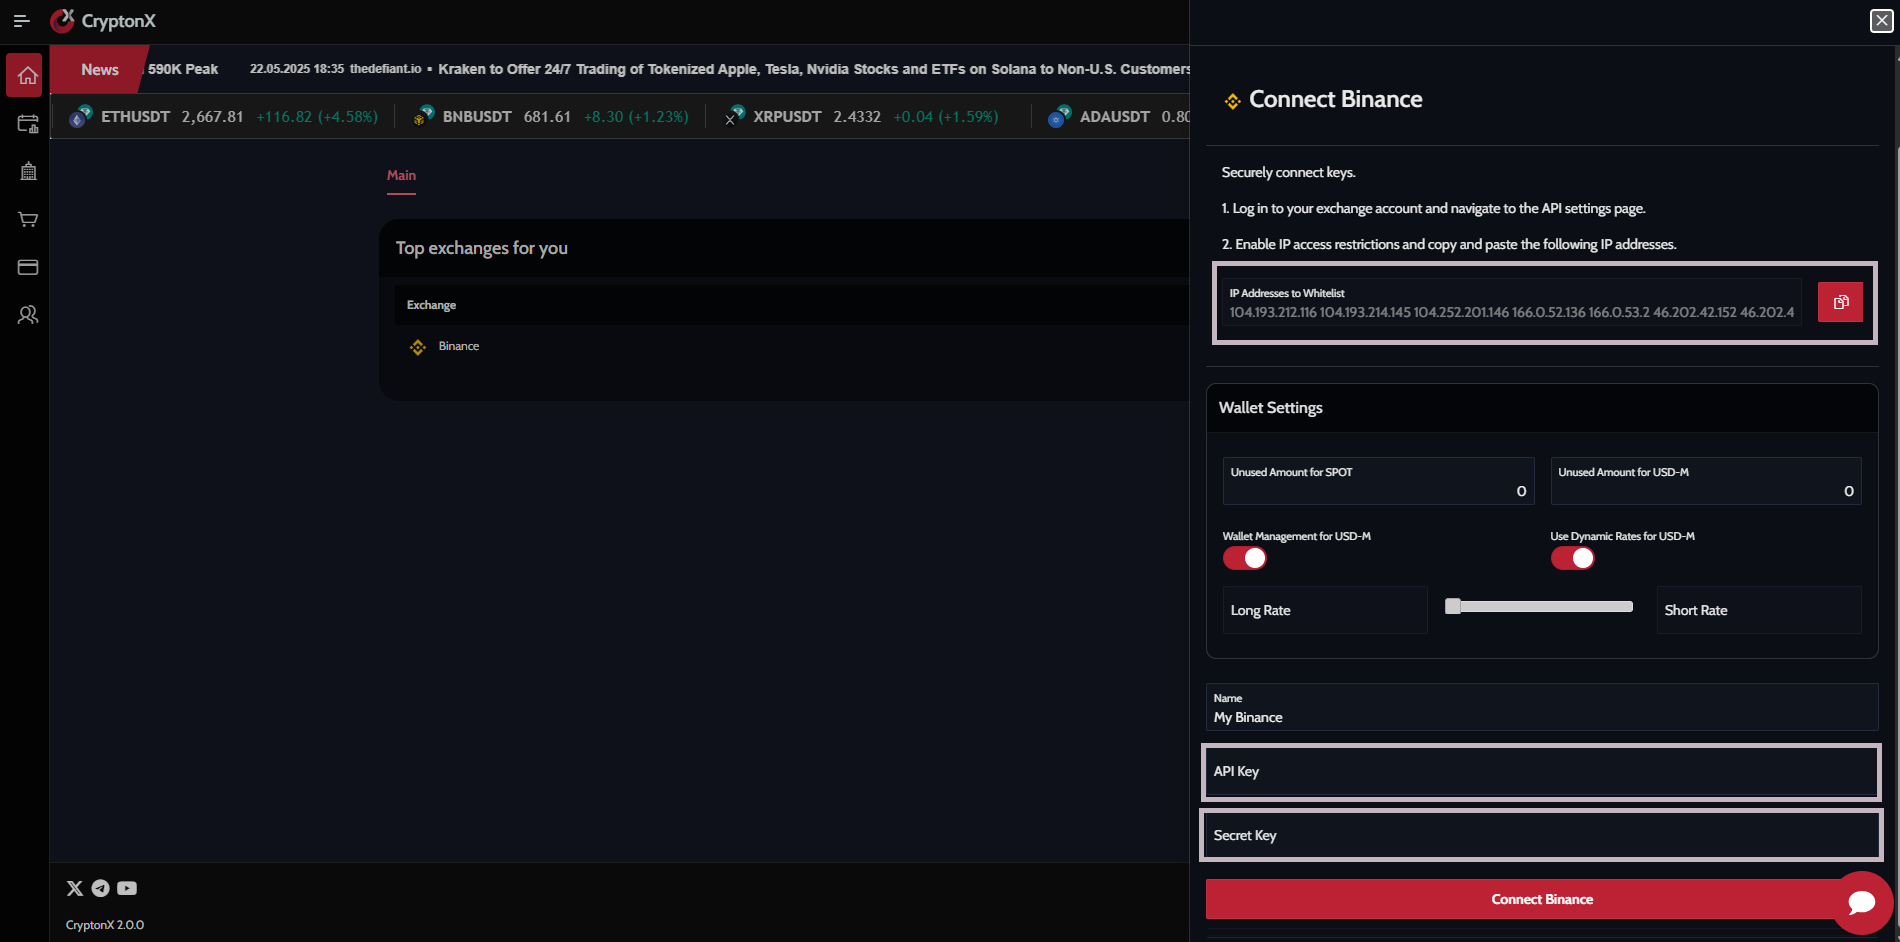This screenshot has width=1900, height=942.
Task: Click the XRPUSDT coin icon
Action: point(734,117)
